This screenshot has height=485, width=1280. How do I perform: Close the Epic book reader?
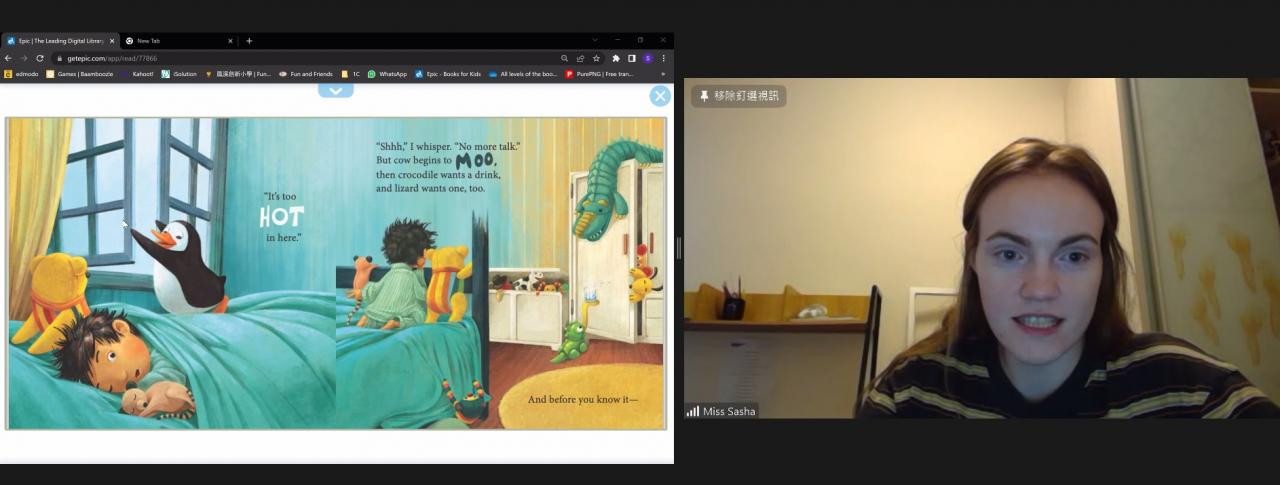(x=660, y=96)
